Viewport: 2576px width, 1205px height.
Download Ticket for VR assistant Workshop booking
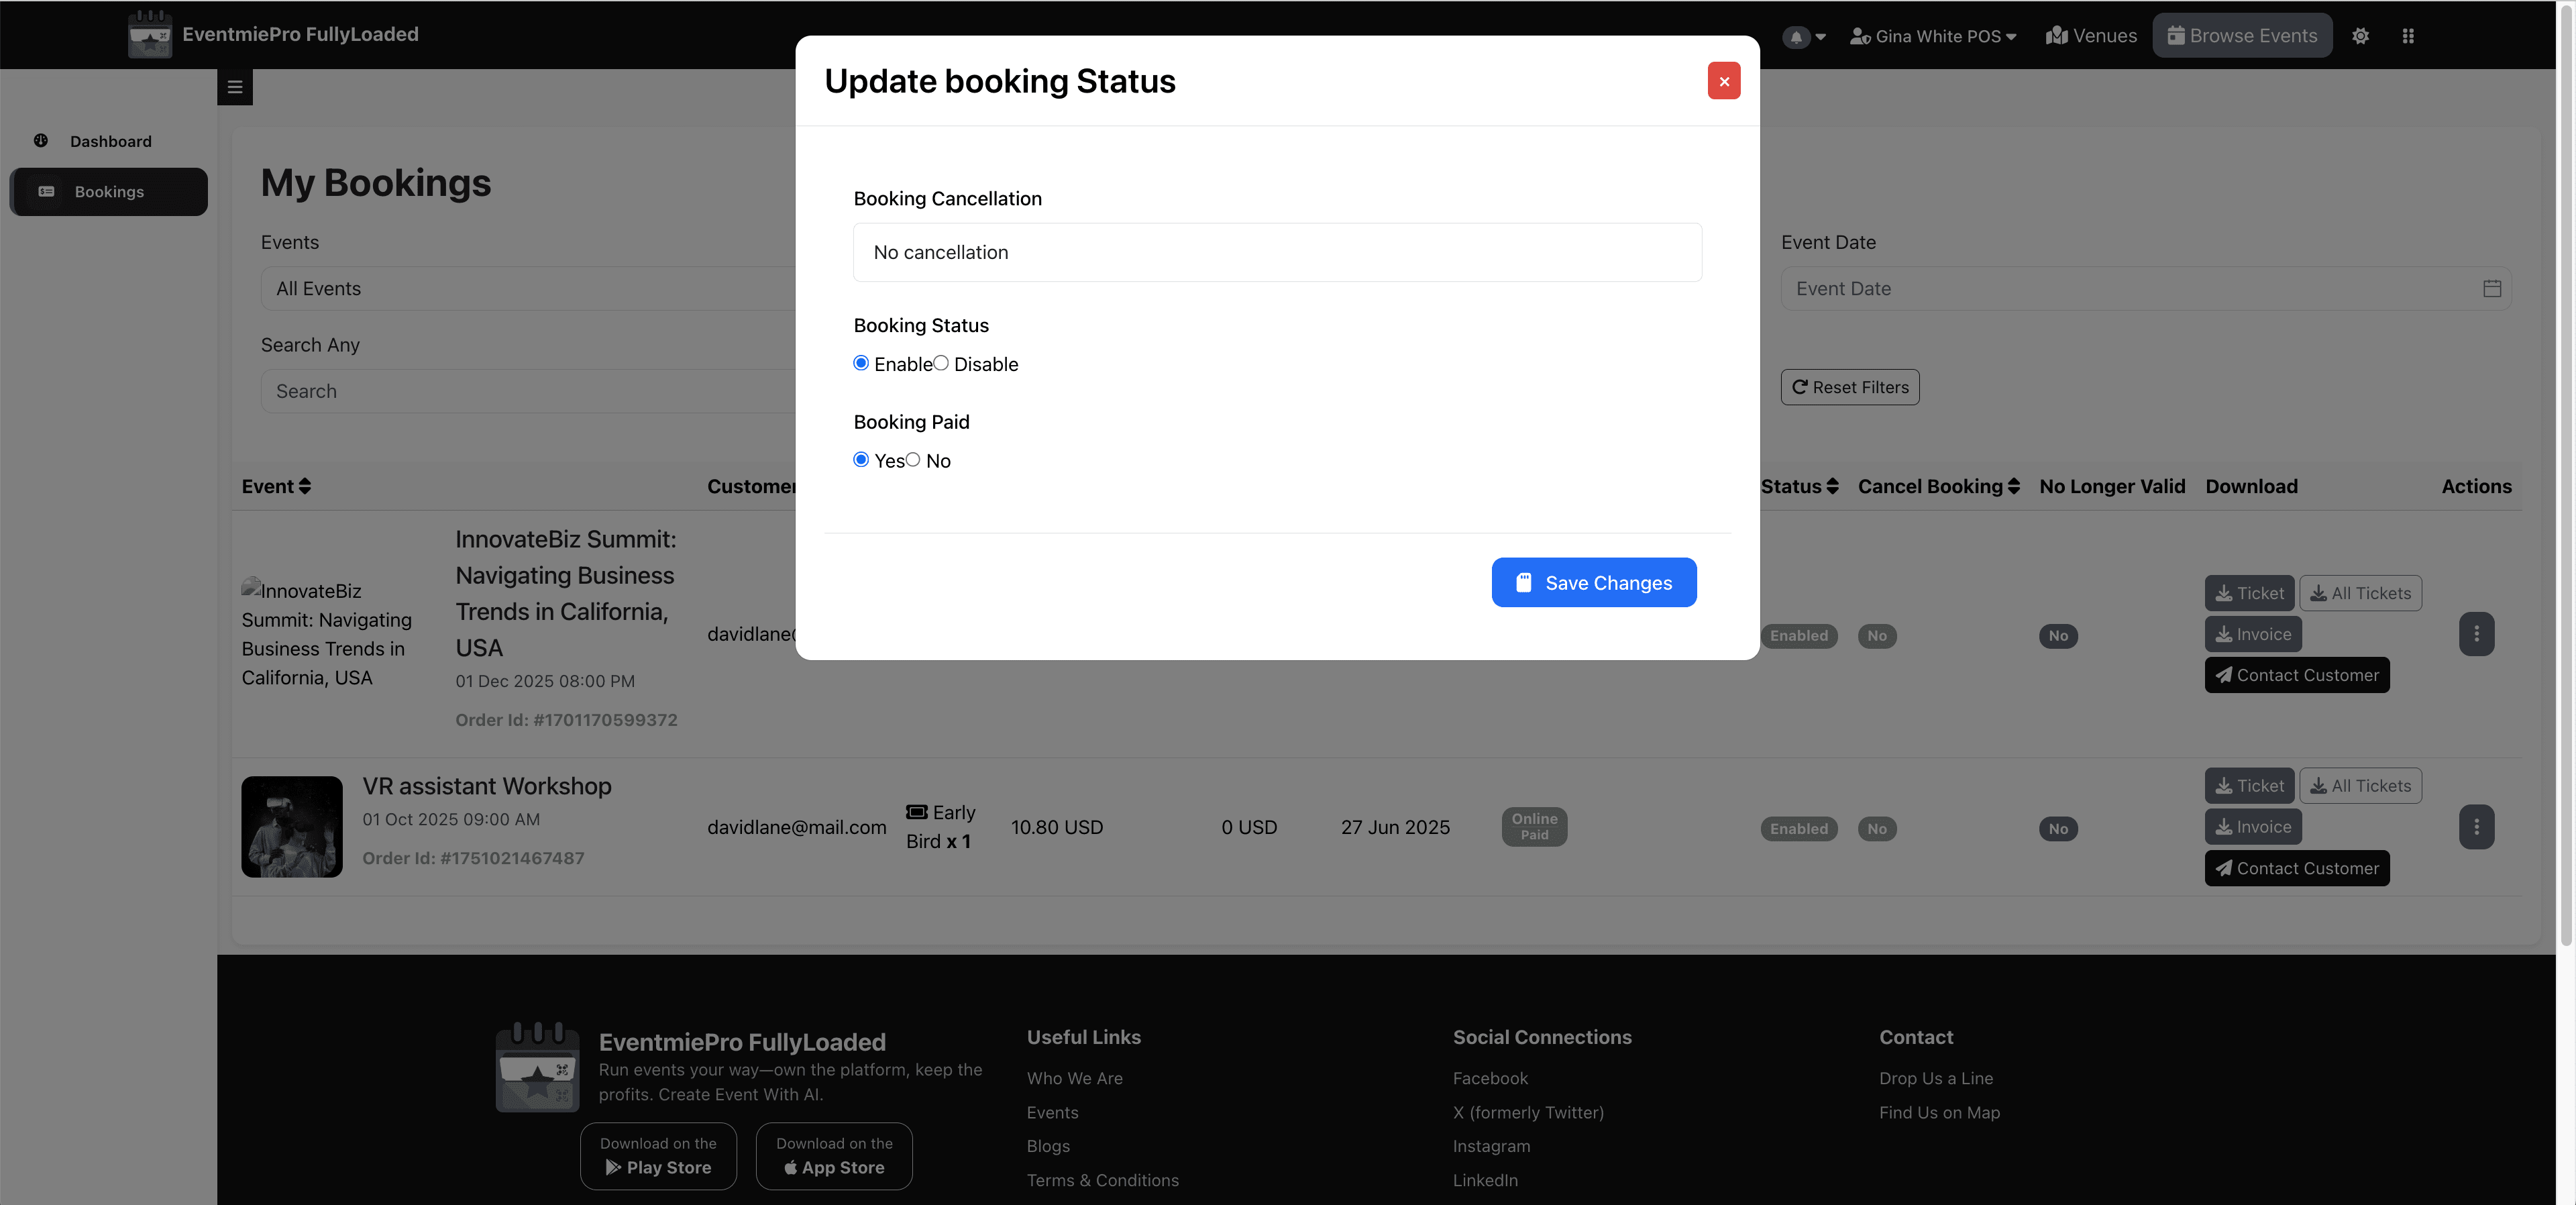(x=2248, y=786)
